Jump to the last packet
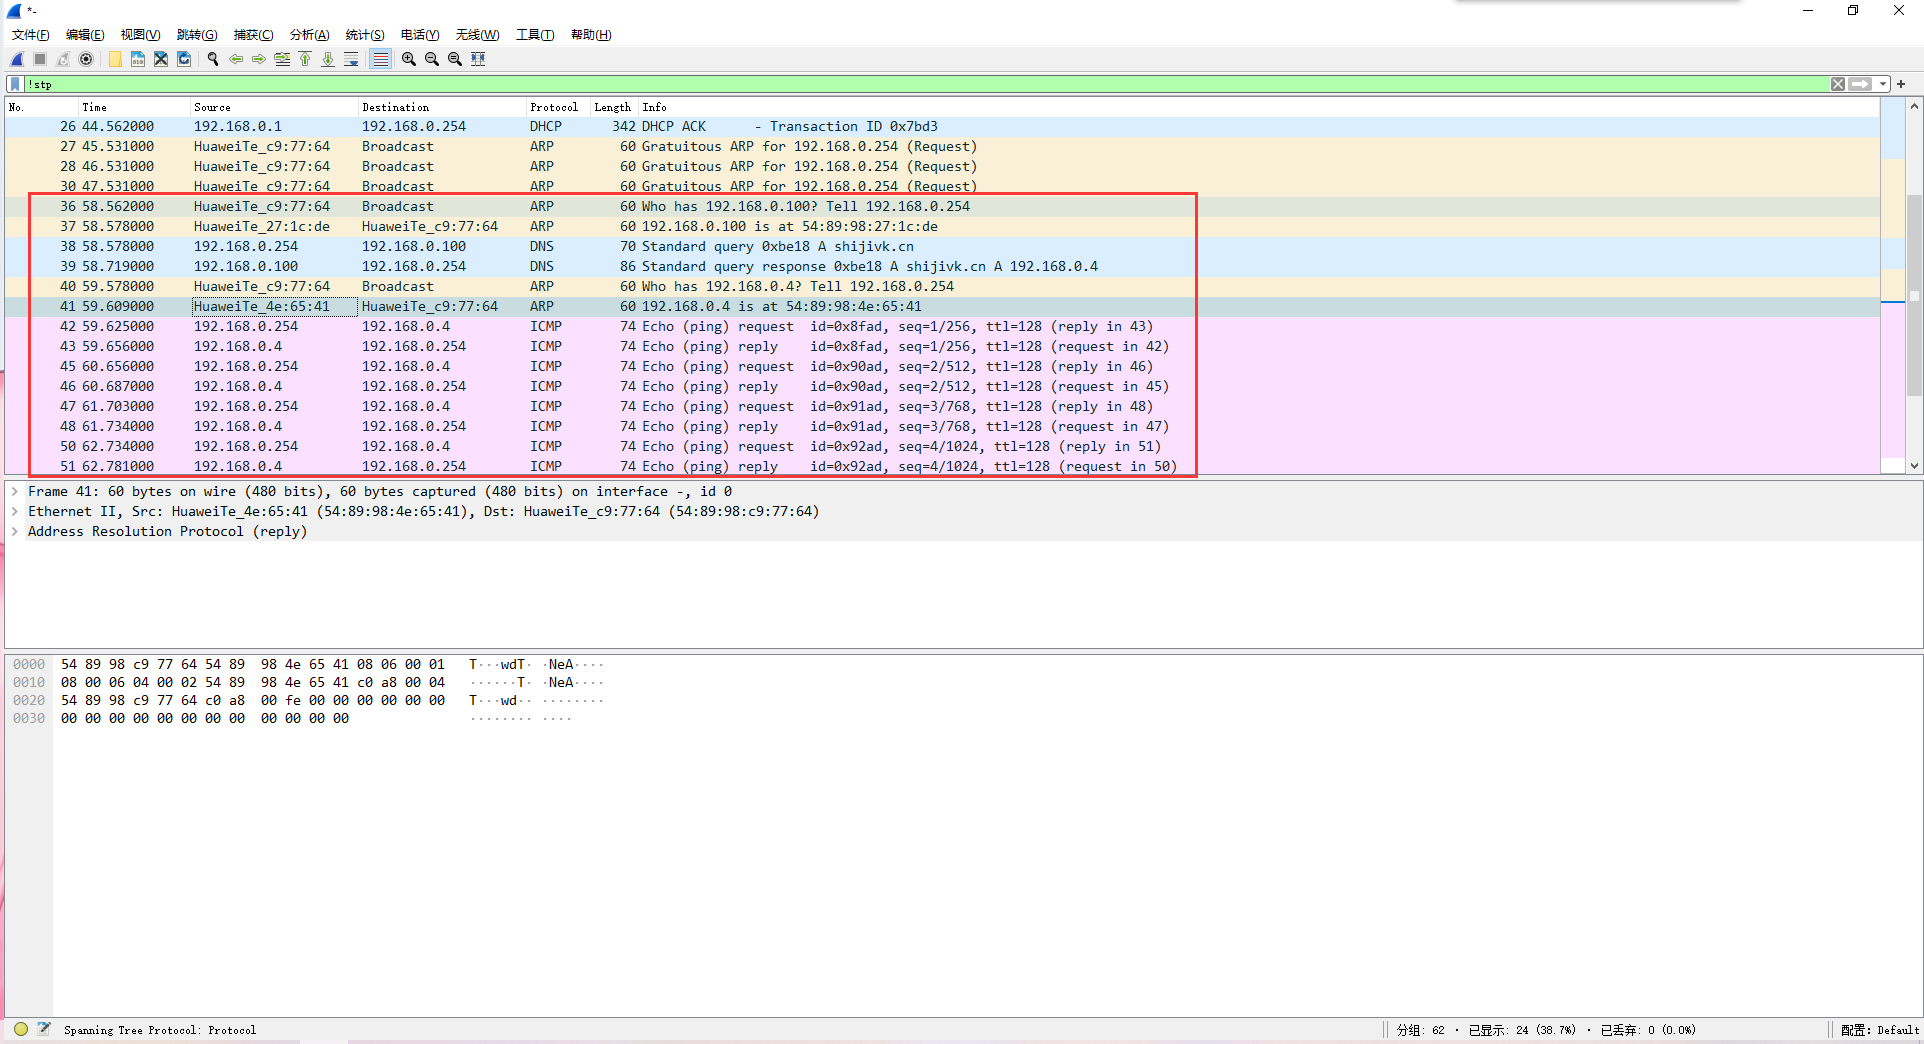Viewport: 1924px width, 1044px height. (328, 59)
